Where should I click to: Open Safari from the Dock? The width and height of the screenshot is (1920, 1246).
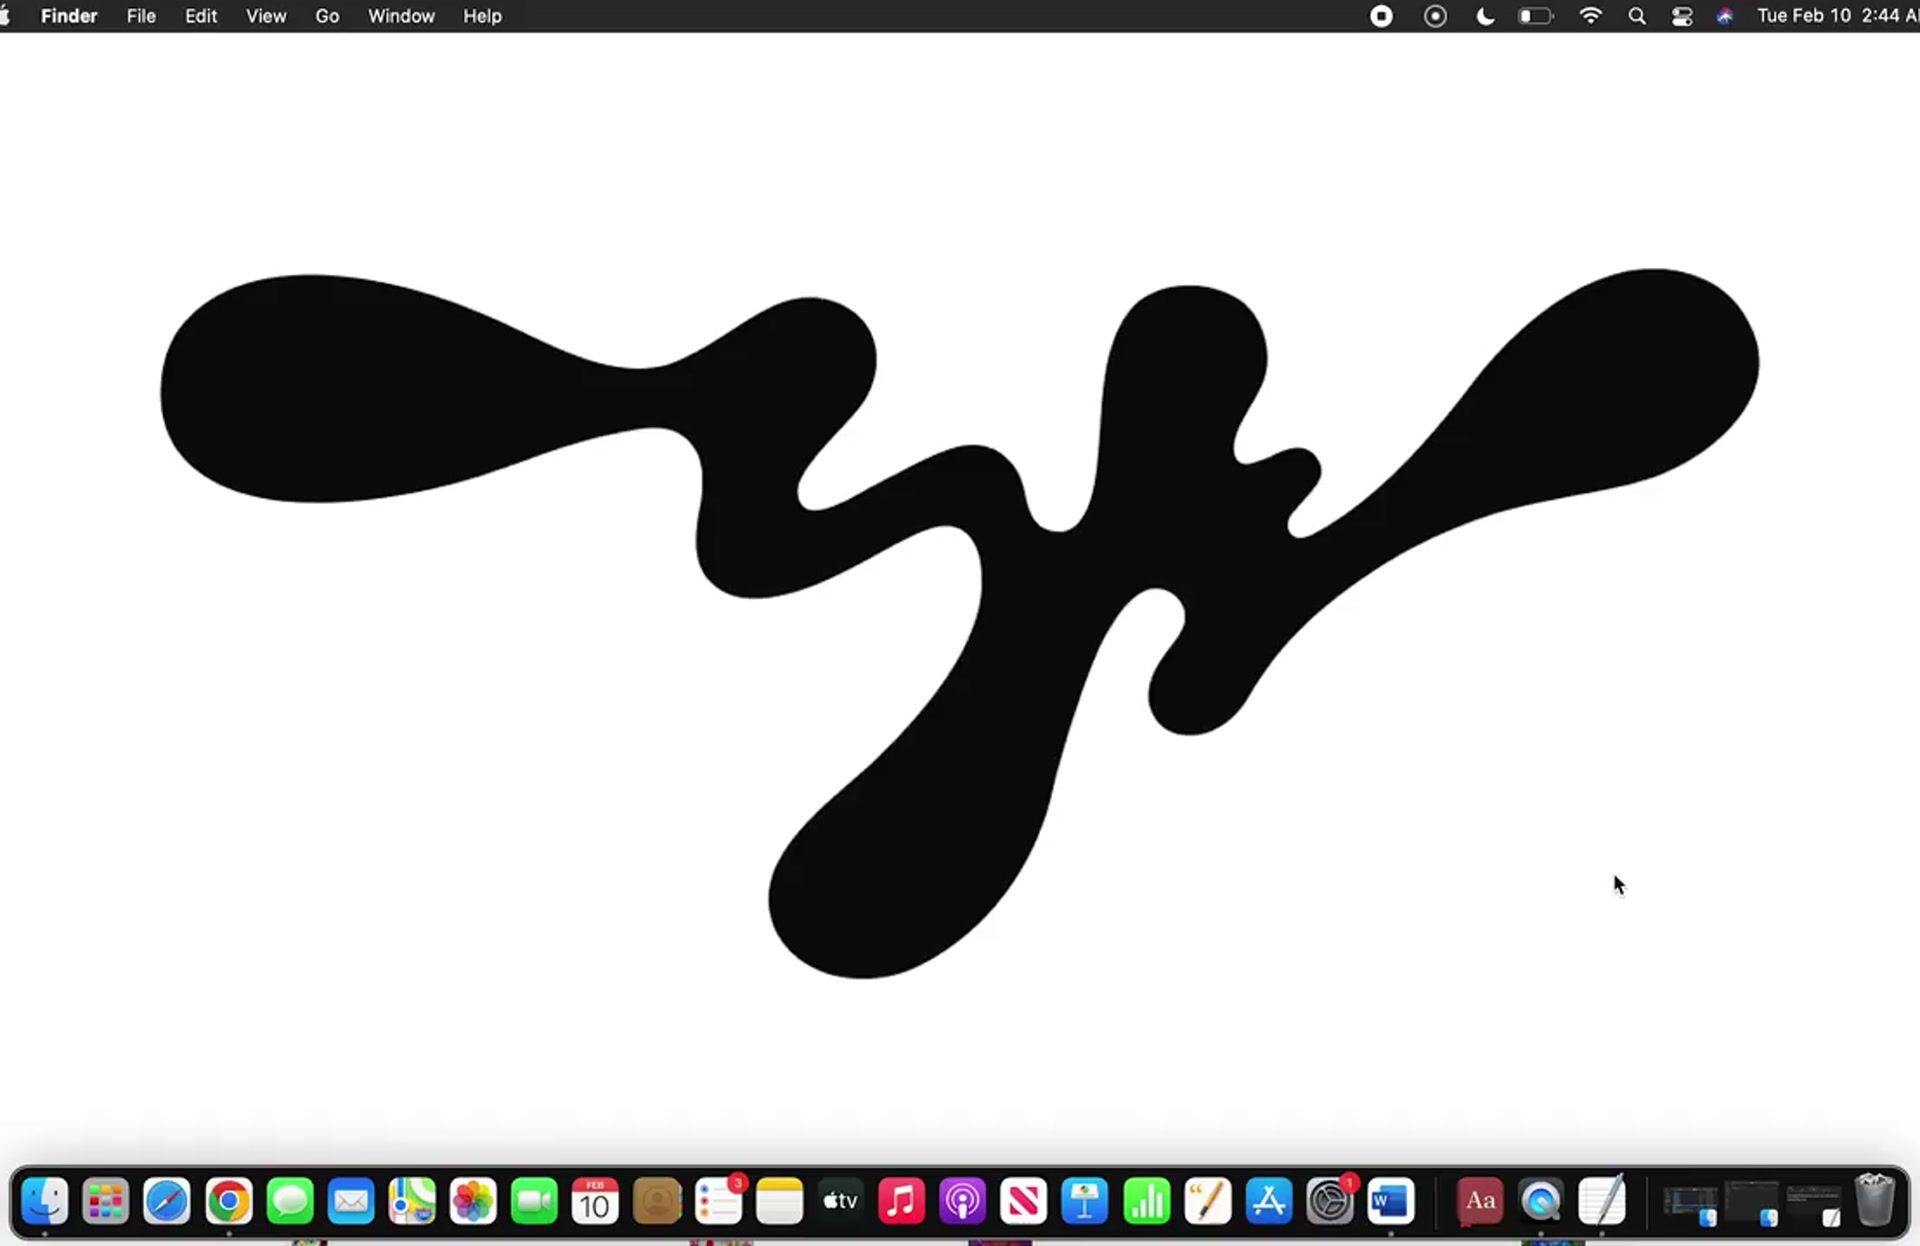tap(167, 1201)
